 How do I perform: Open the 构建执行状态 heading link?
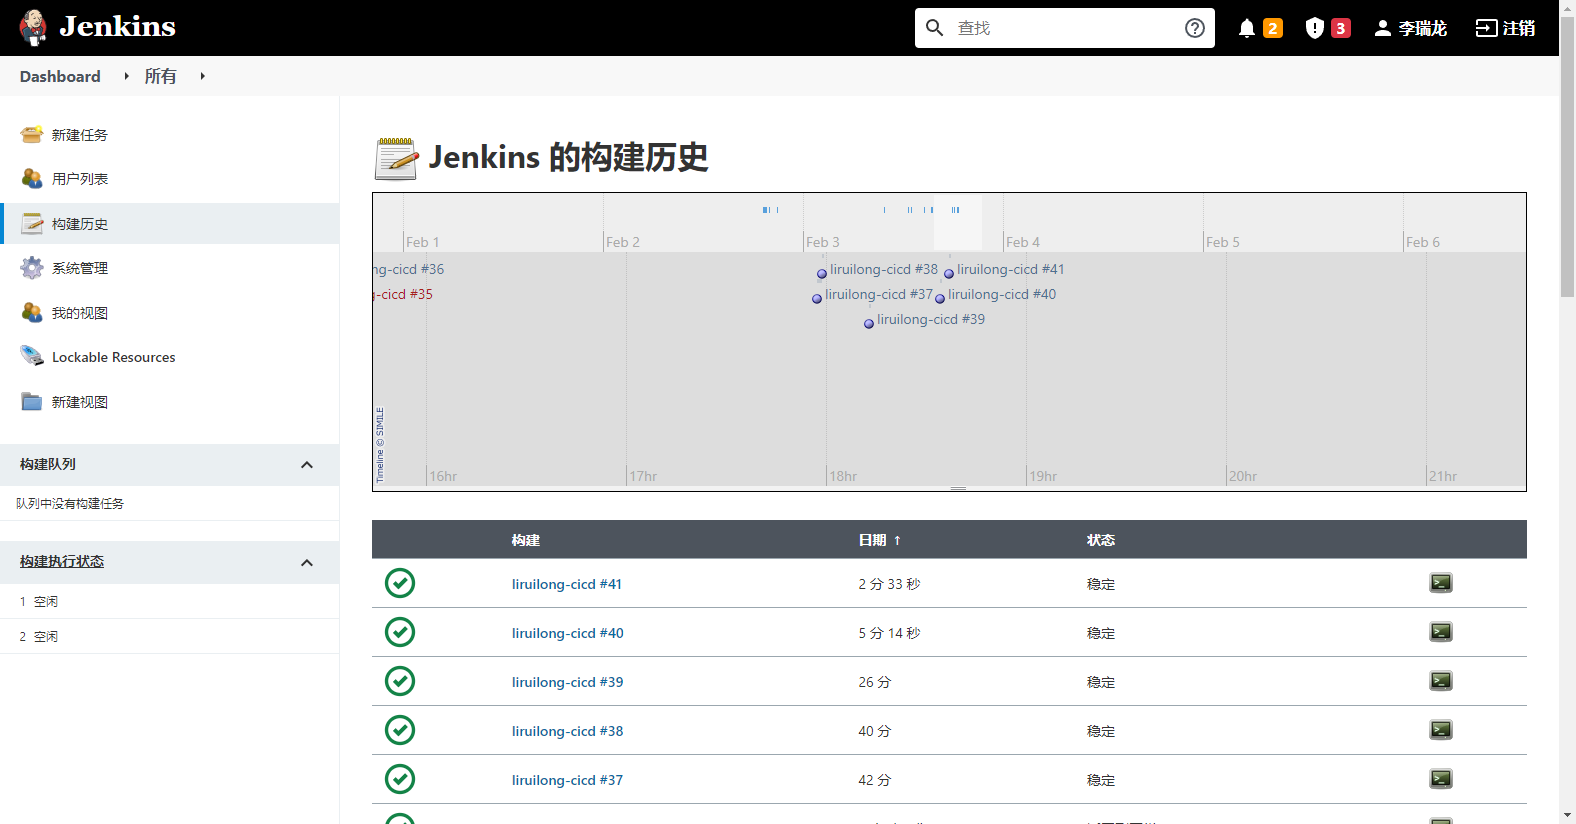pos(62,561)
